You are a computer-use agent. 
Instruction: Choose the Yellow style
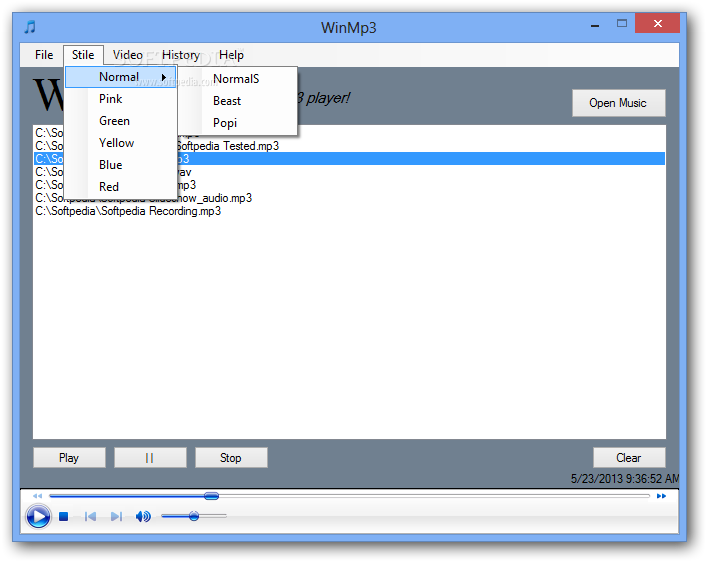[x=121, y=143]
